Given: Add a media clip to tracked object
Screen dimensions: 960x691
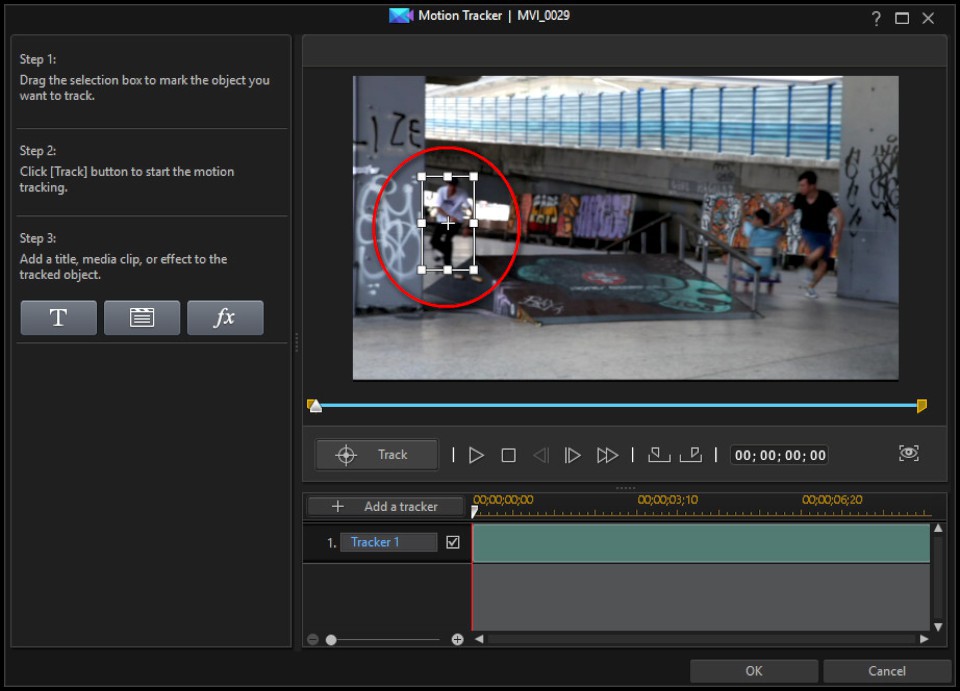Looking at the screenshot, I should click(142, 318).
